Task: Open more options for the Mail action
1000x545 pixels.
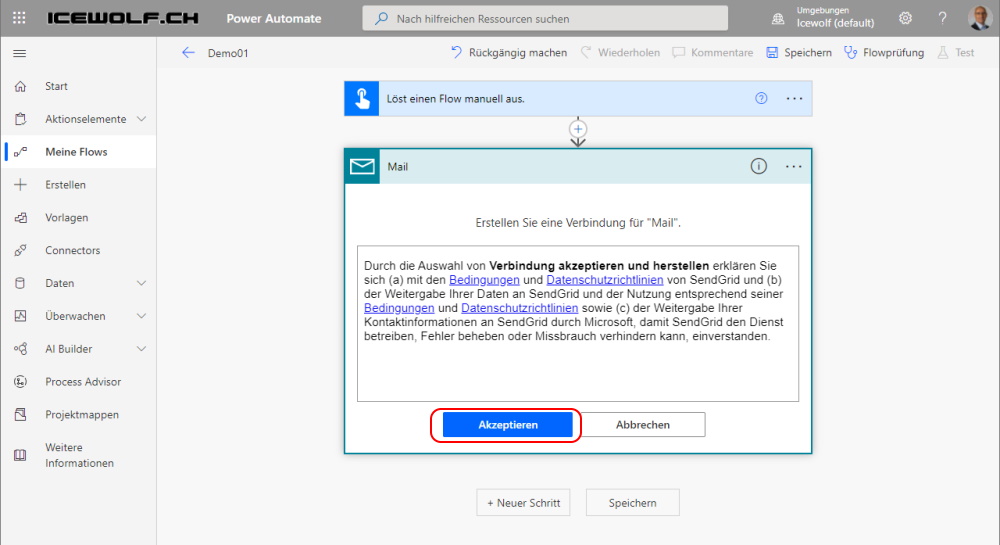Action: pyautogui.click(x=793, y=166)
